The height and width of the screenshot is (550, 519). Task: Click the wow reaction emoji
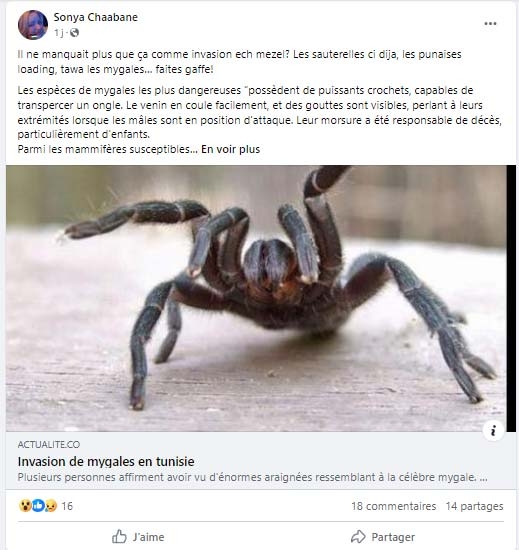tap(25, 505)
